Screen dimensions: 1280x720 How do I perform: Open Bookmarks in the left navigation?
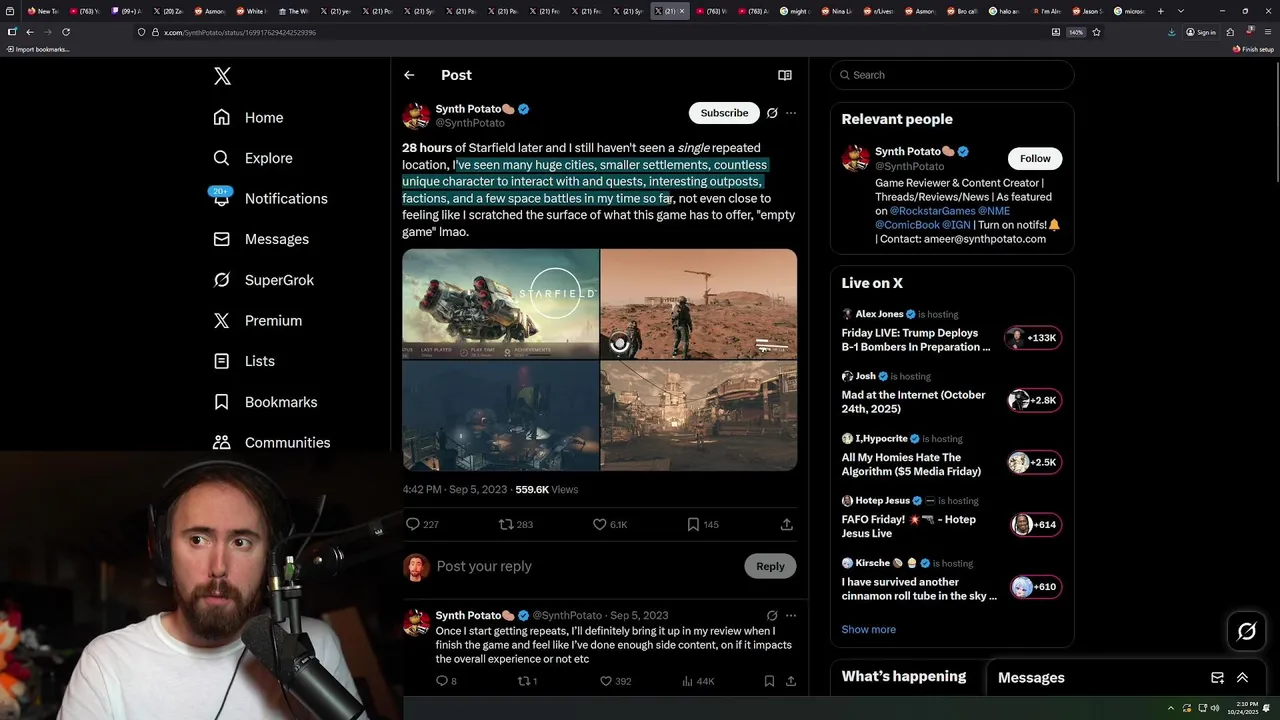coord(265,402)
